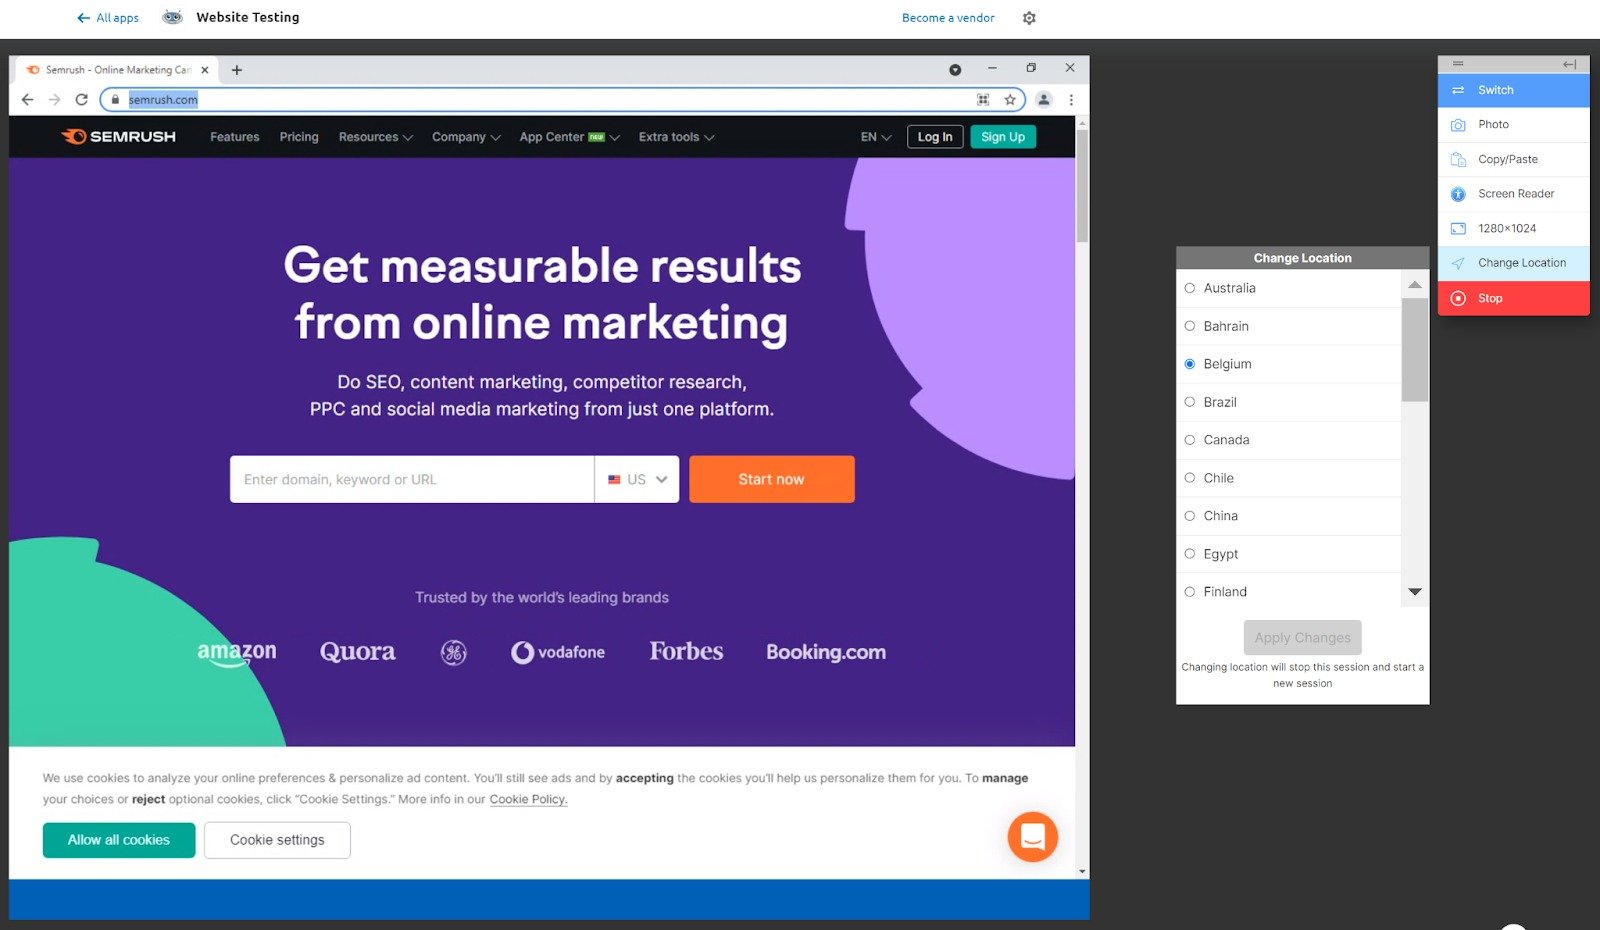
Task: Take a screenshot with the Photo tool
Action: pos(1492,124)
